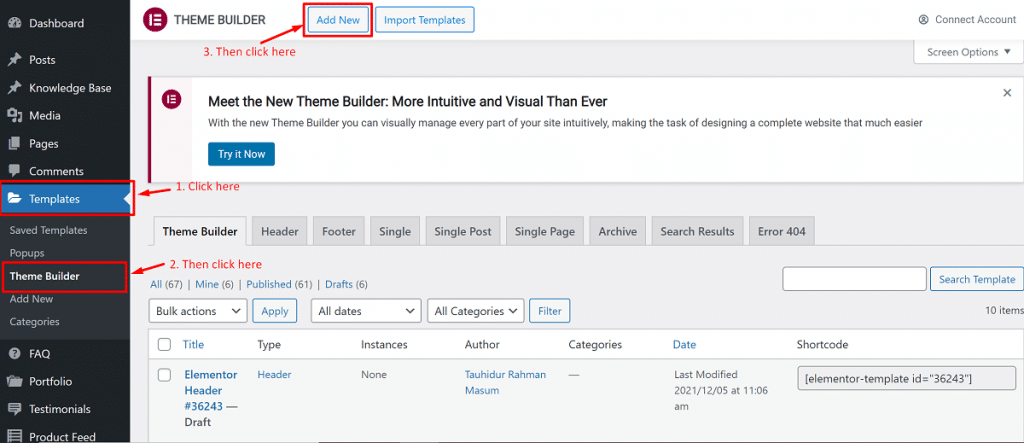Click the Knowledge Base pin icon
Image resolution: width=1024 pixels, height=443 pixels.
pyautogui.click(x=14, y=88)
